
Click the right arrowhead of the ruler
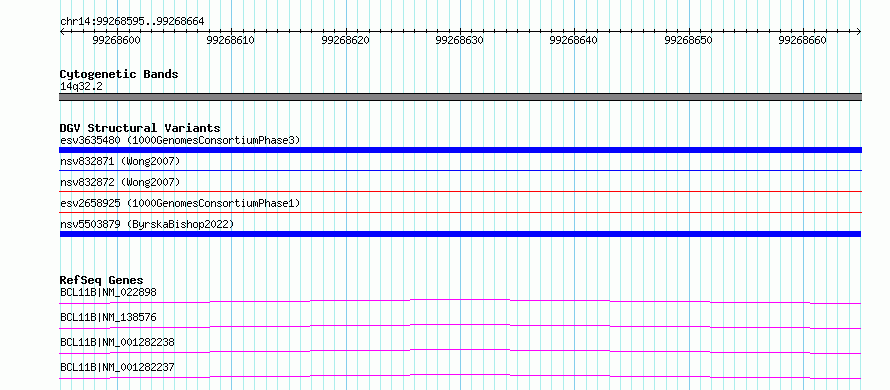point(859,32)
